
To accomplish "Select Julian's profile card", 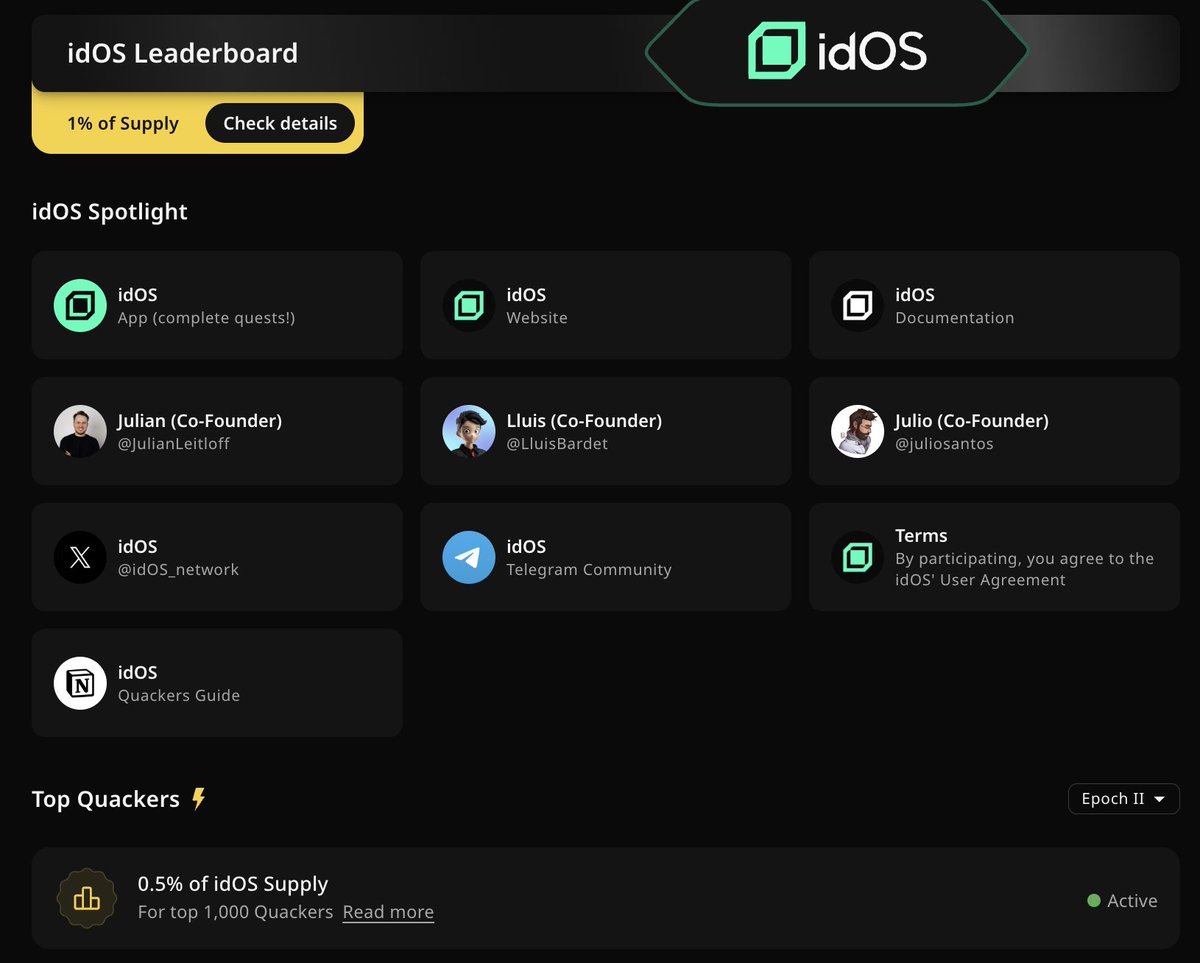I will (217, 431).
